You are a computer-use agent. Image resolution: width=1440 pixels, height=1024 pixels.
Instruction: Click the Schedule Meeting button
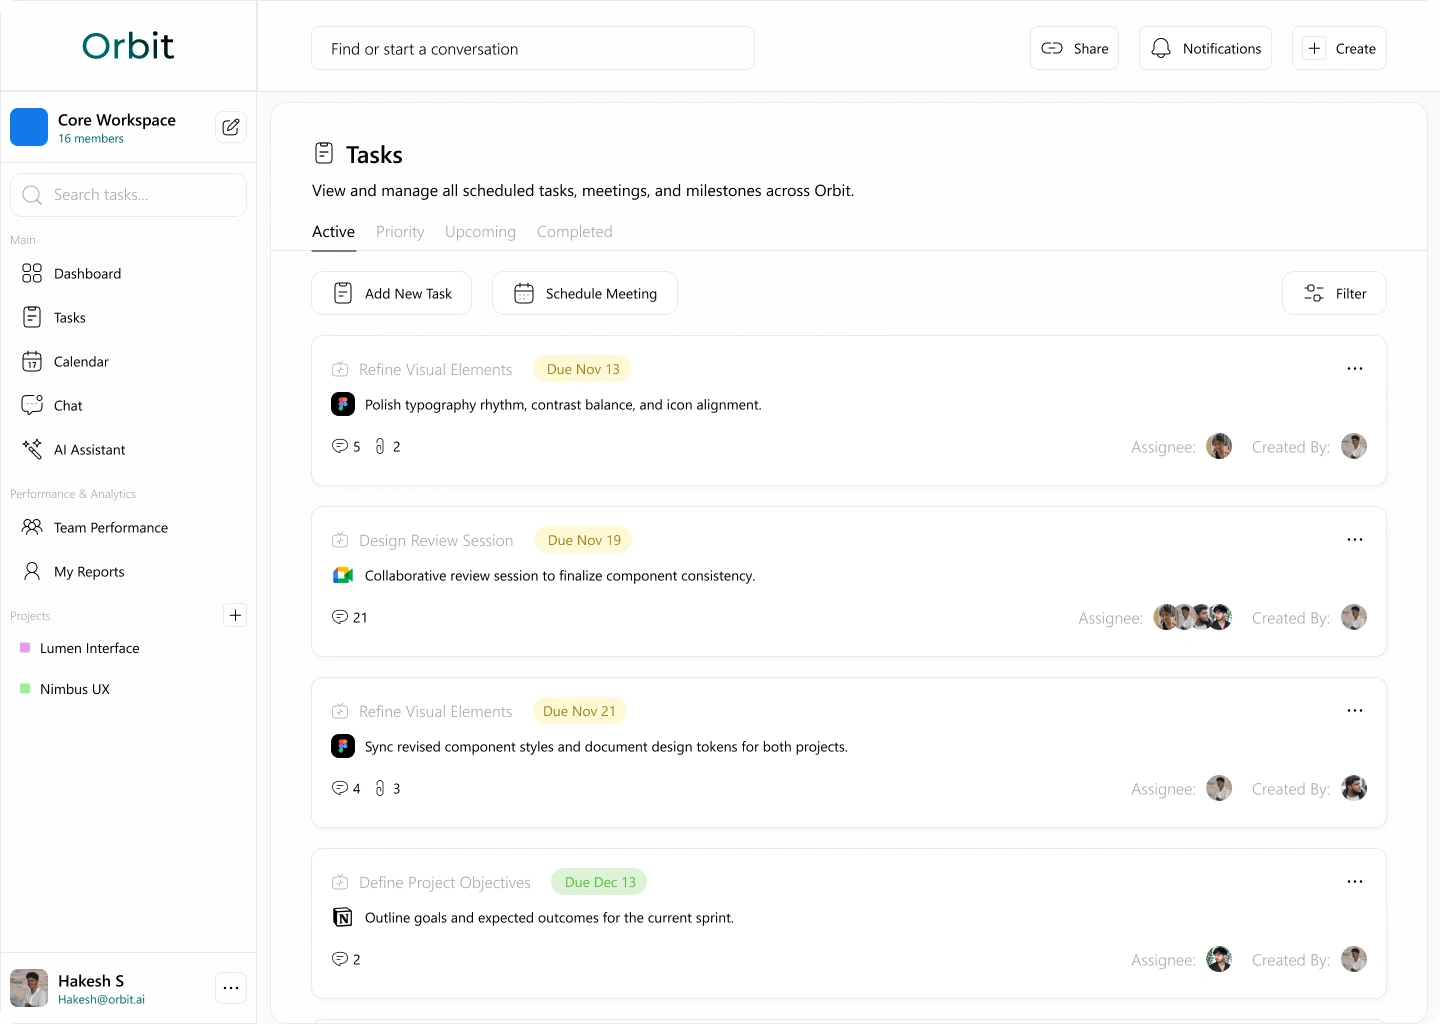(x=584, y=293)
